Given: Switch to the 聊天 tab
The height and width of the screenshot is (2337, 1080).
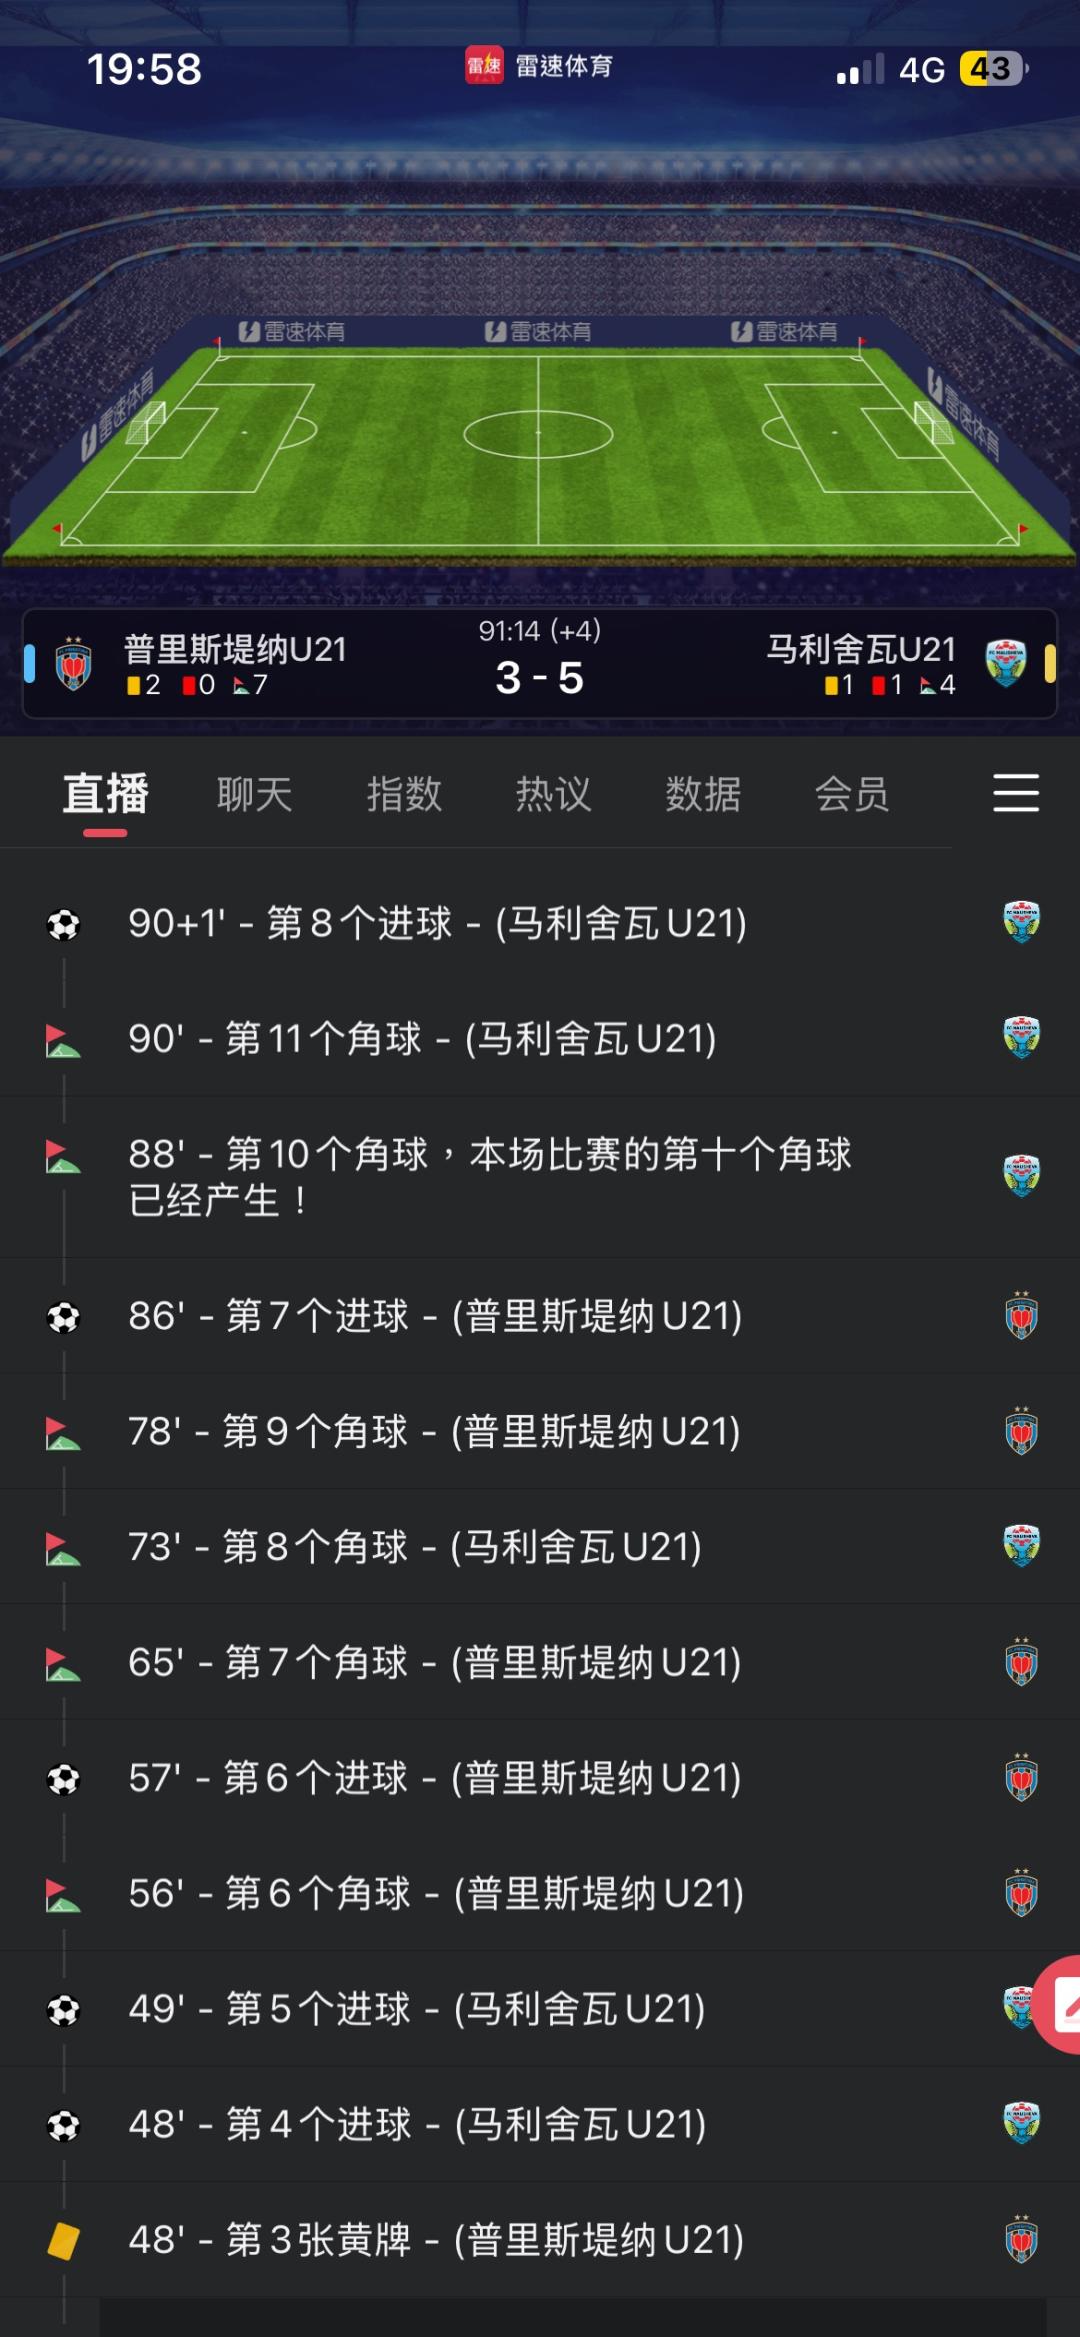Looking at the screenshot, I should [254, 795].
